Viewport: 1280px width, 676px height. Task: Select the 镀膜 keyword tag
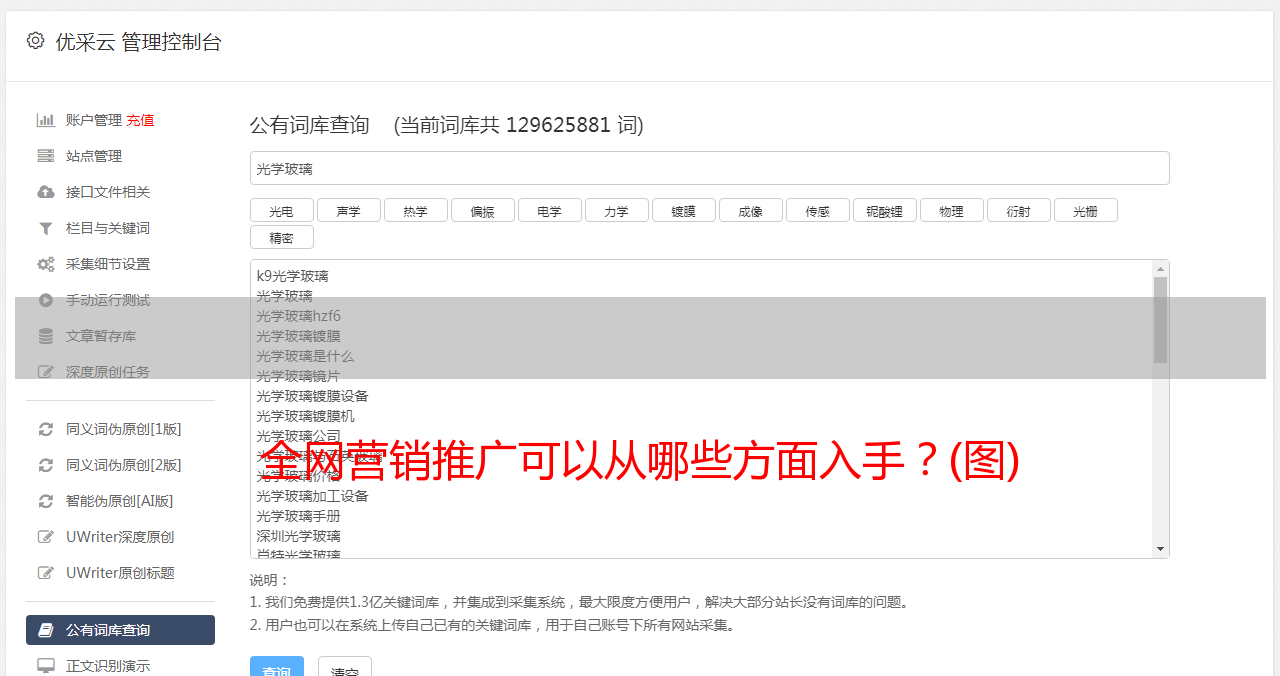(683, 211)
